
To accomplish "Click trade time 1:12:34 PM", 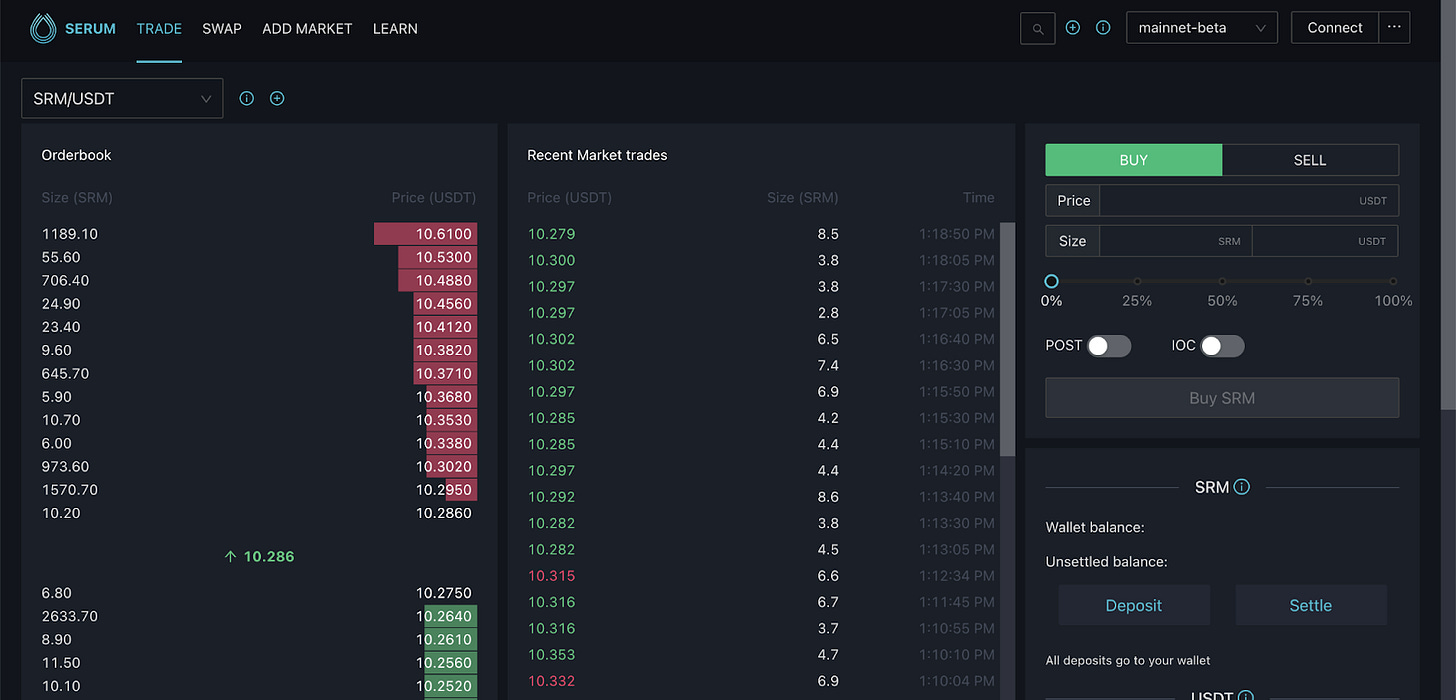I will point(957,576).
